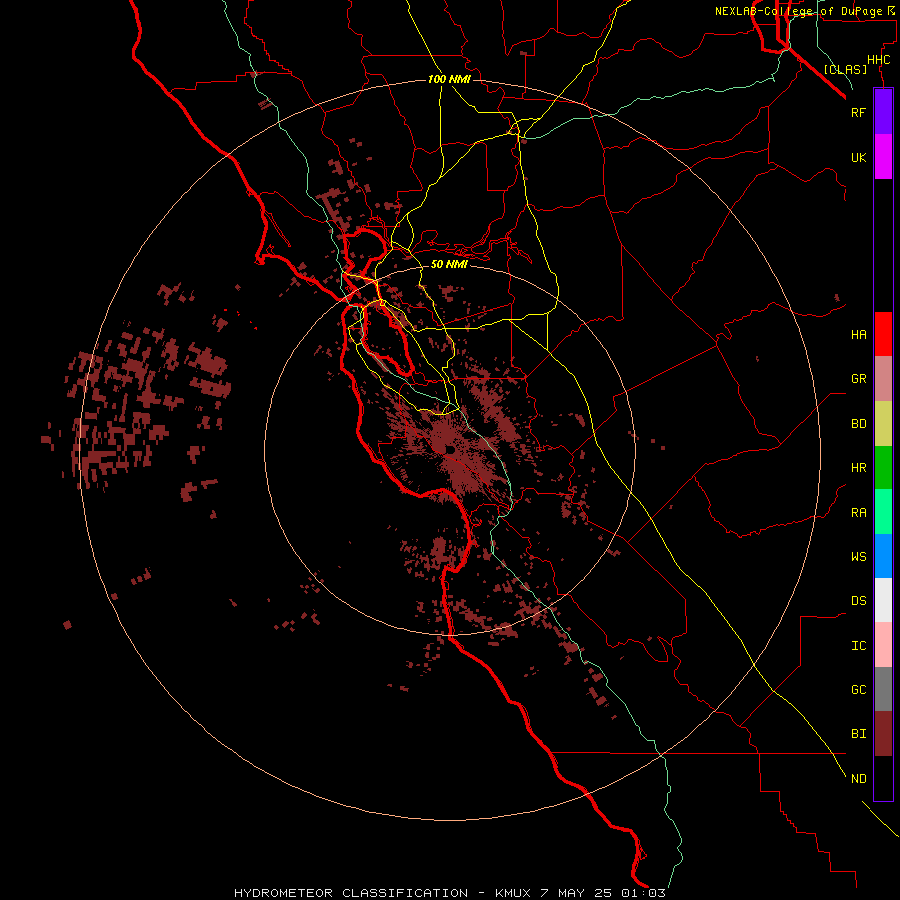Click the GC legend label

point(858,689)
